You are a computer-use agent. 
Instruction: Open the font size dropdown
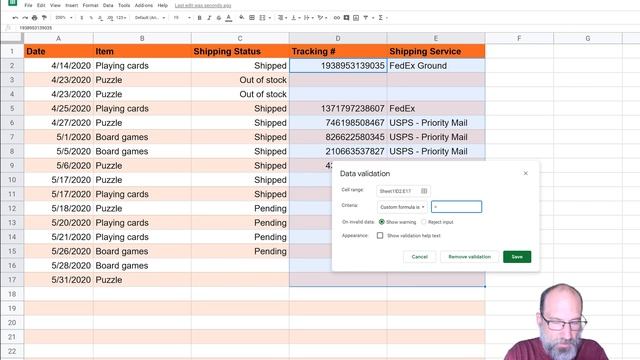pyautogui.click(x=182, y=18)
